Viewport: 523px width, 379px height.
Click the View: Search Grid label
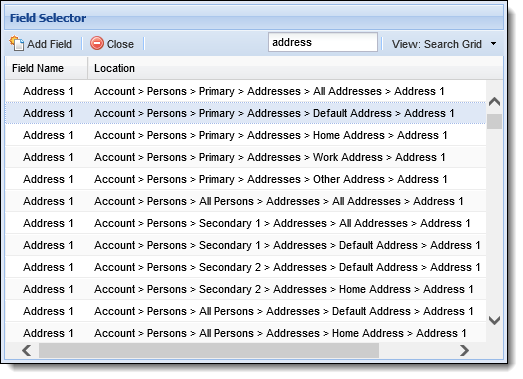[x=437, y=44]
